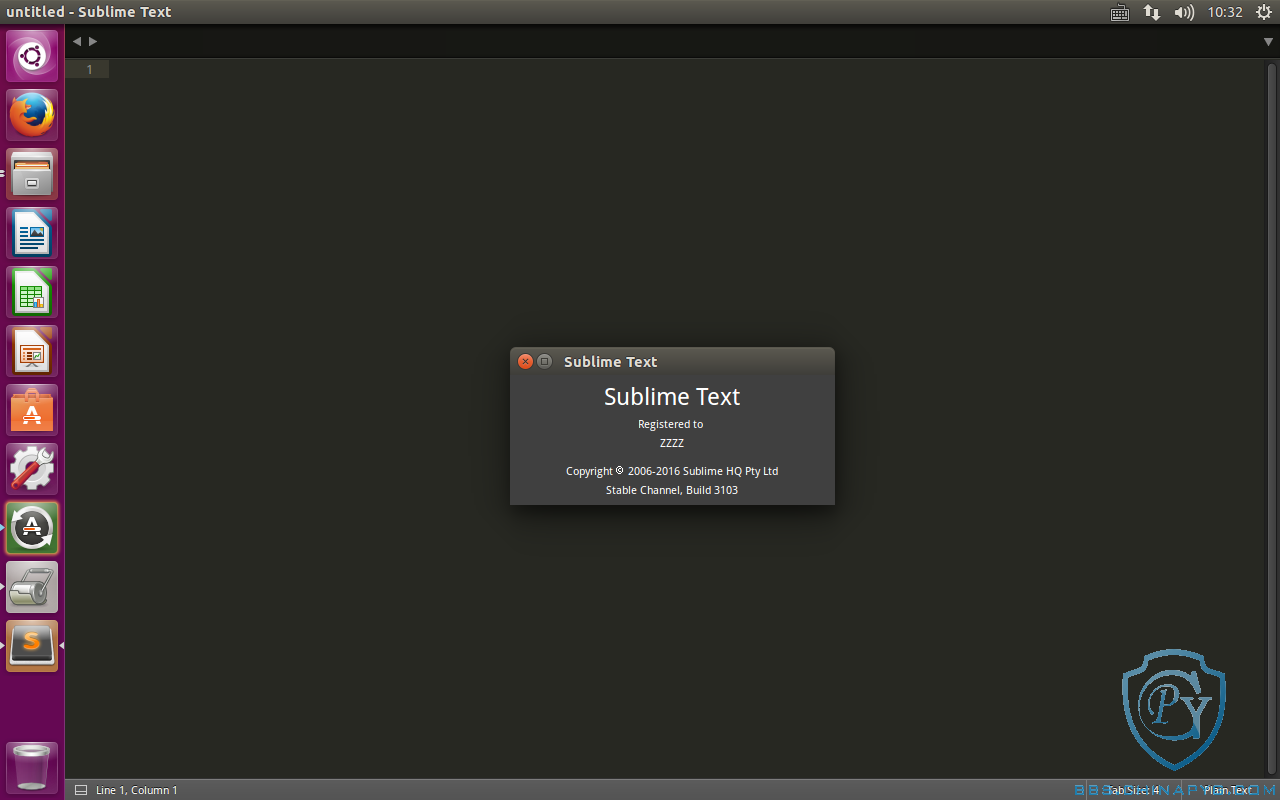1280x800 pixels.
Task: Click the Line 1, Column 1 status text
Action: 137,790
